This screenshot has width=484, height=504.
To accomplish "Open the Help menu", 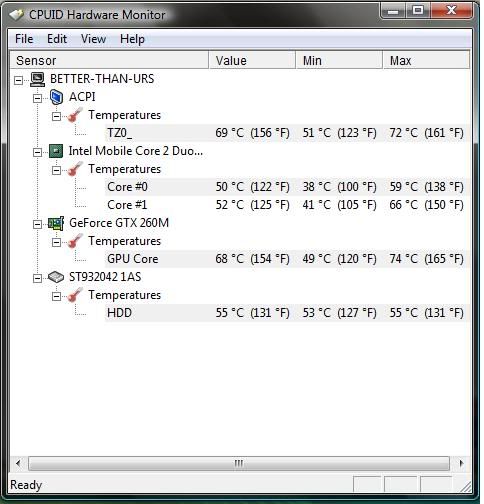I will 132,39.
